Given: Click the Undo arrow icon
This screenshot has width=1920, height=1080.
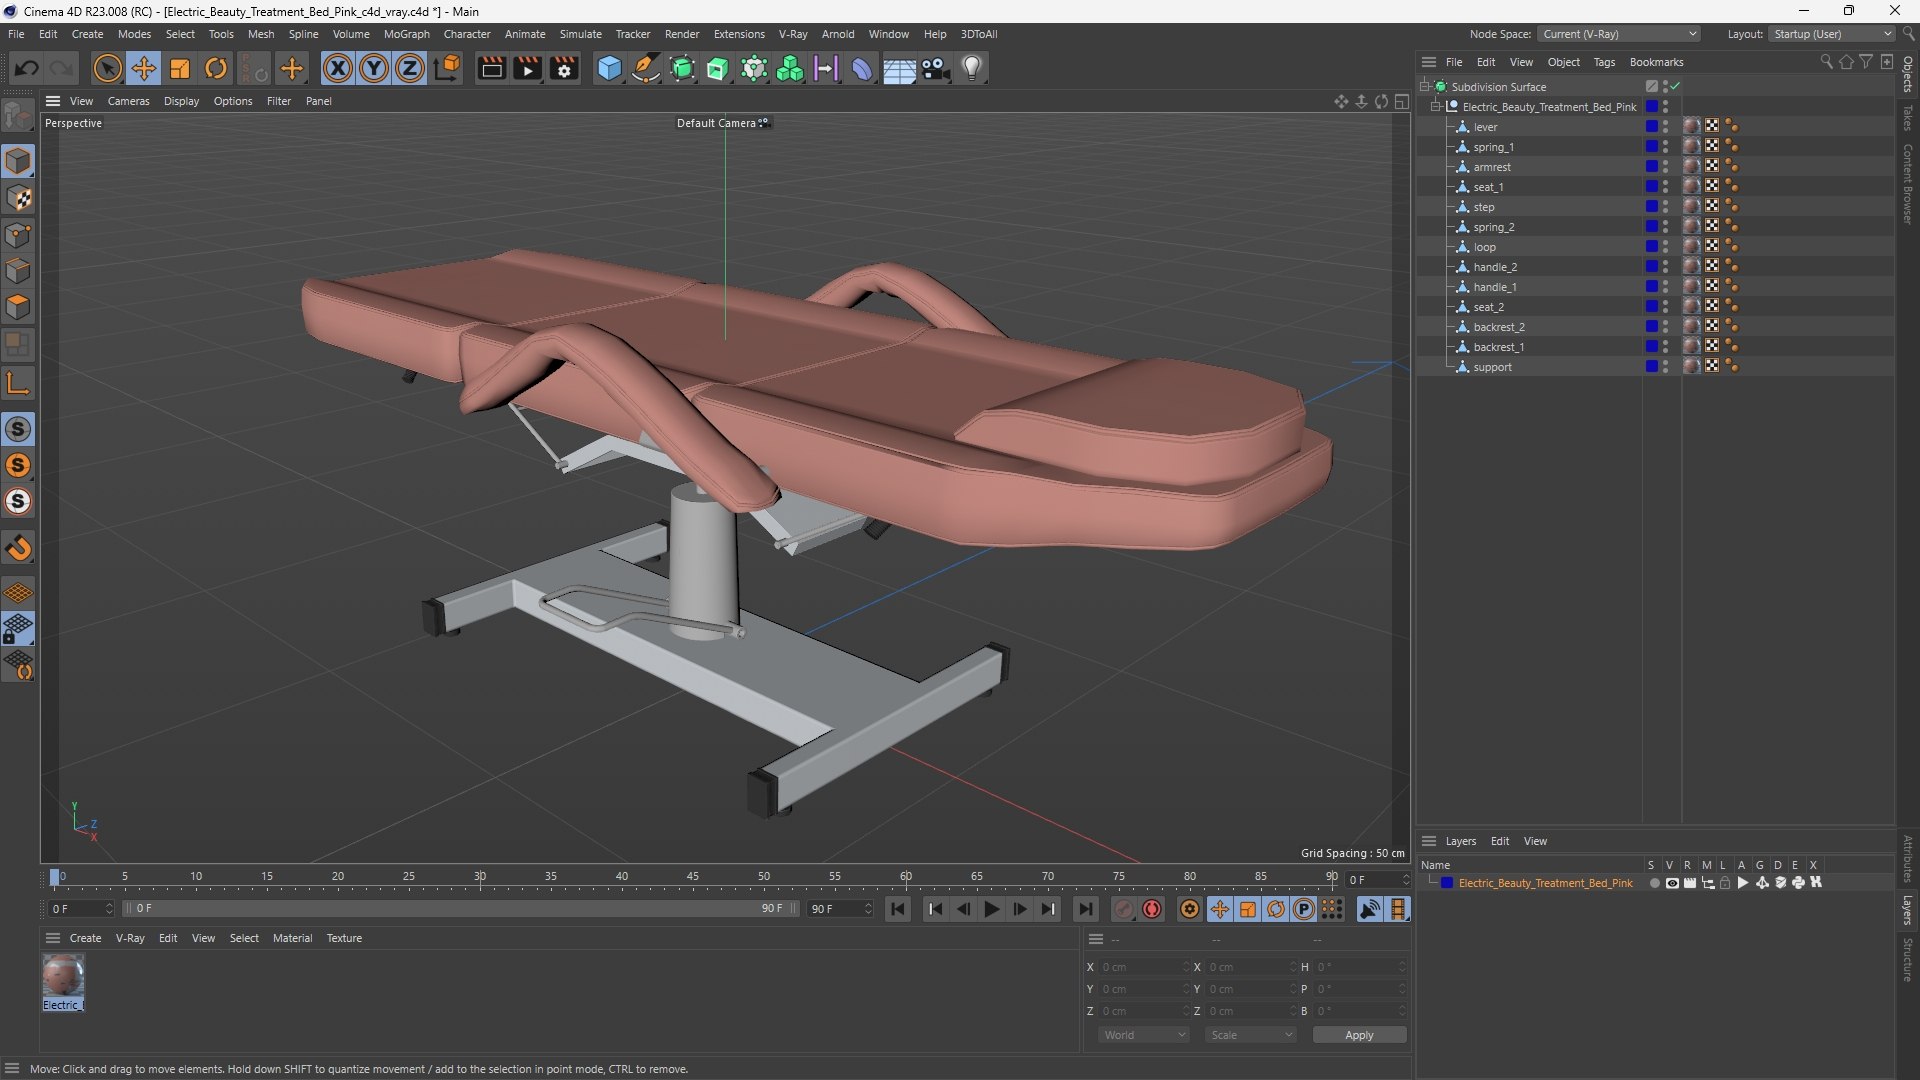Looking at the screenshot, I should tap(27, 68).
